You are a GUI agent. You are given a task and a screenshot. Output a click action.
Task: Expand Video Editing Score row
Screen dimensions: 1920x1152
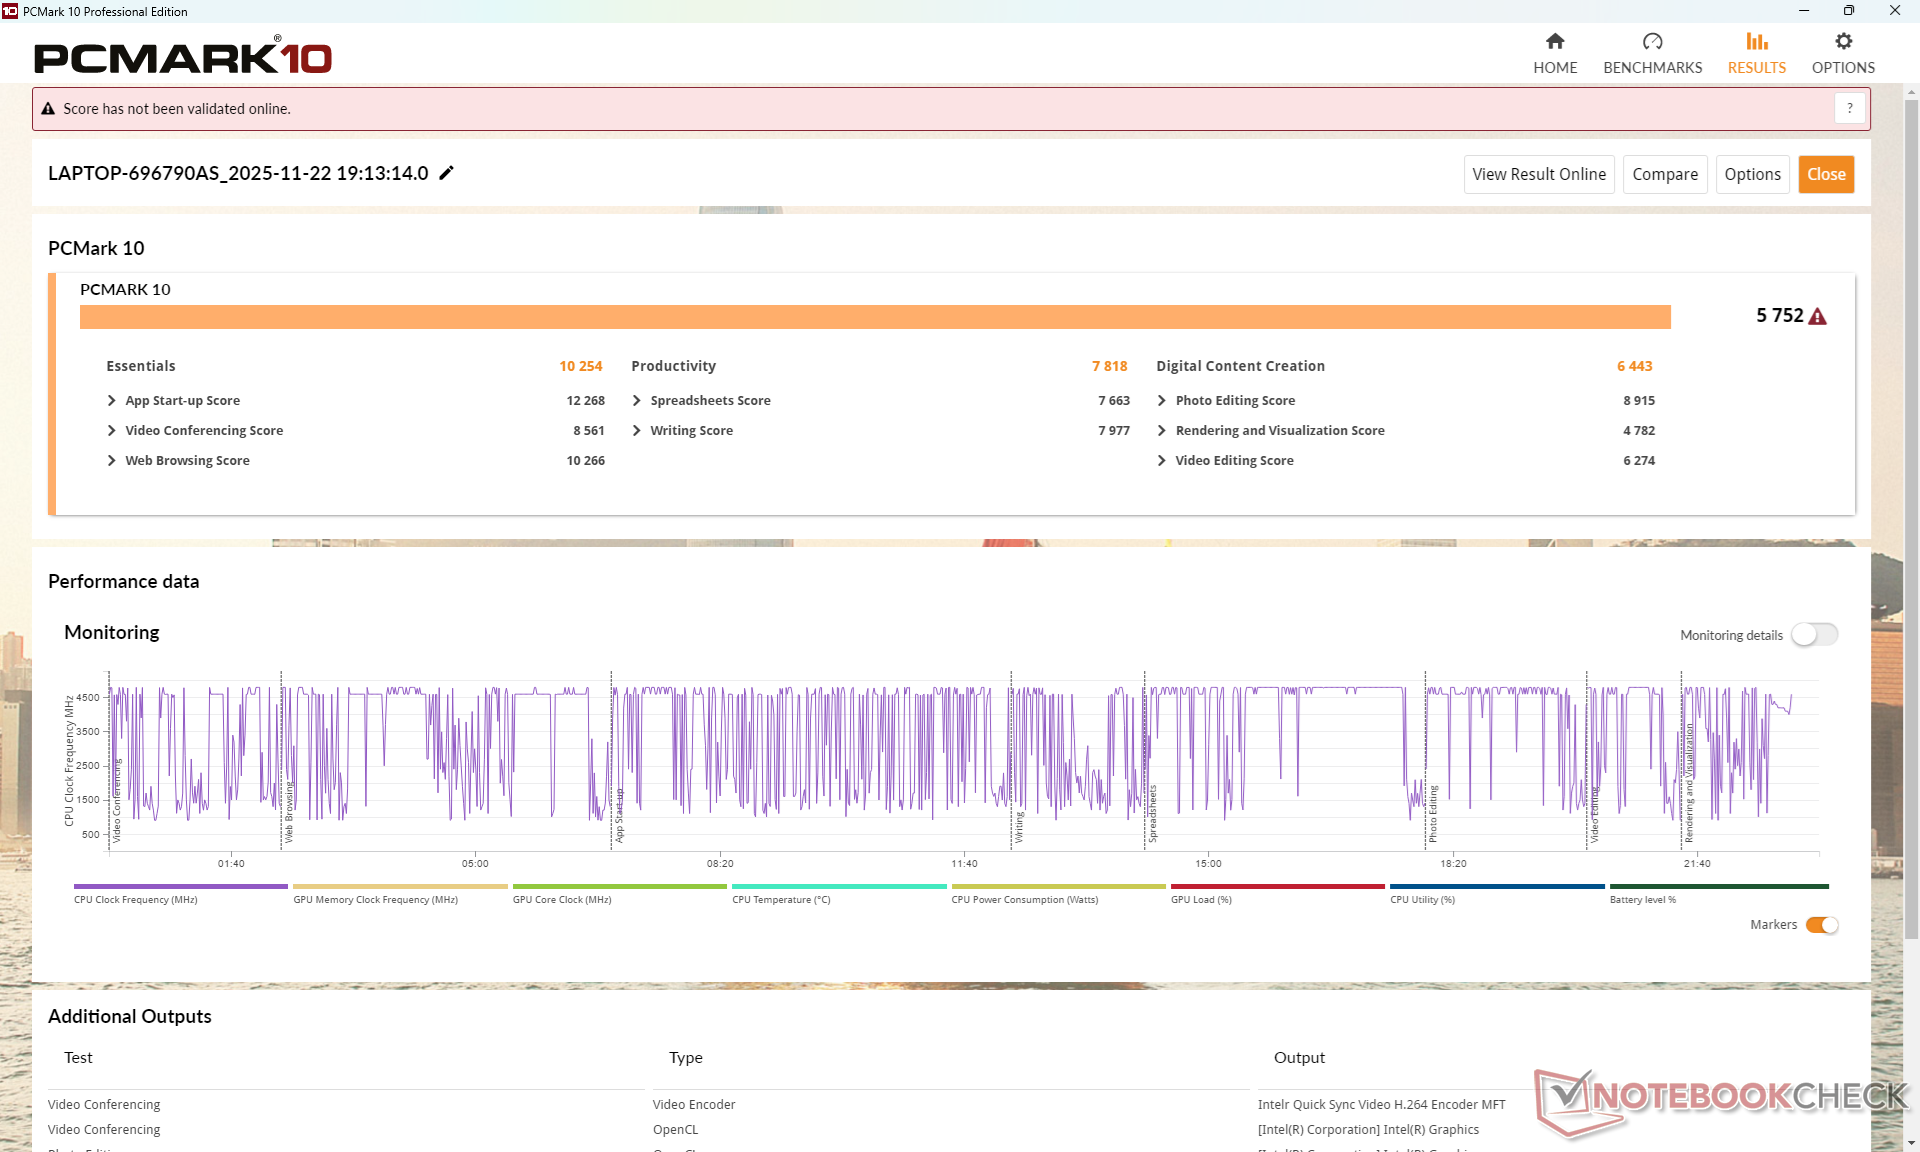(x=1162, y=460)
